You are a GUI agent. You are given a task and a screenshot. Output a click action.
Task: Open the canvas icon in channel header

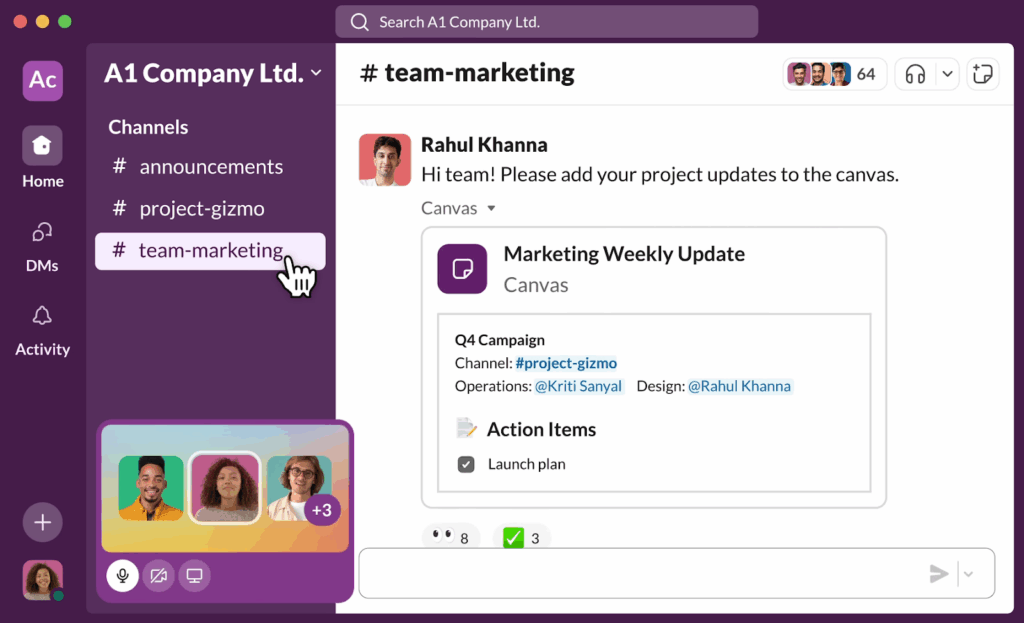coord(983,74)
